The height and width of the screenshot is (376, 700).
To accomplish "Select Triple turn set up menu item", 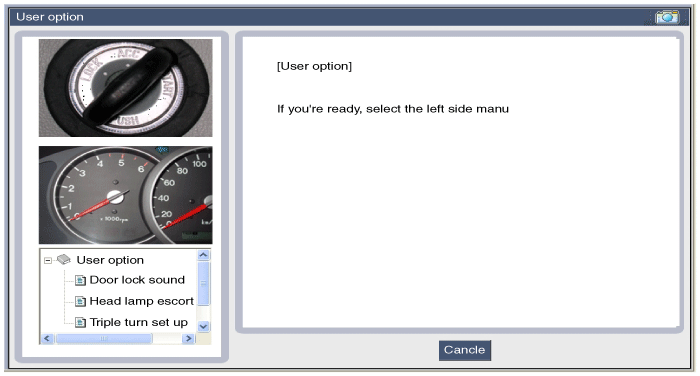I will pos(138,322).
